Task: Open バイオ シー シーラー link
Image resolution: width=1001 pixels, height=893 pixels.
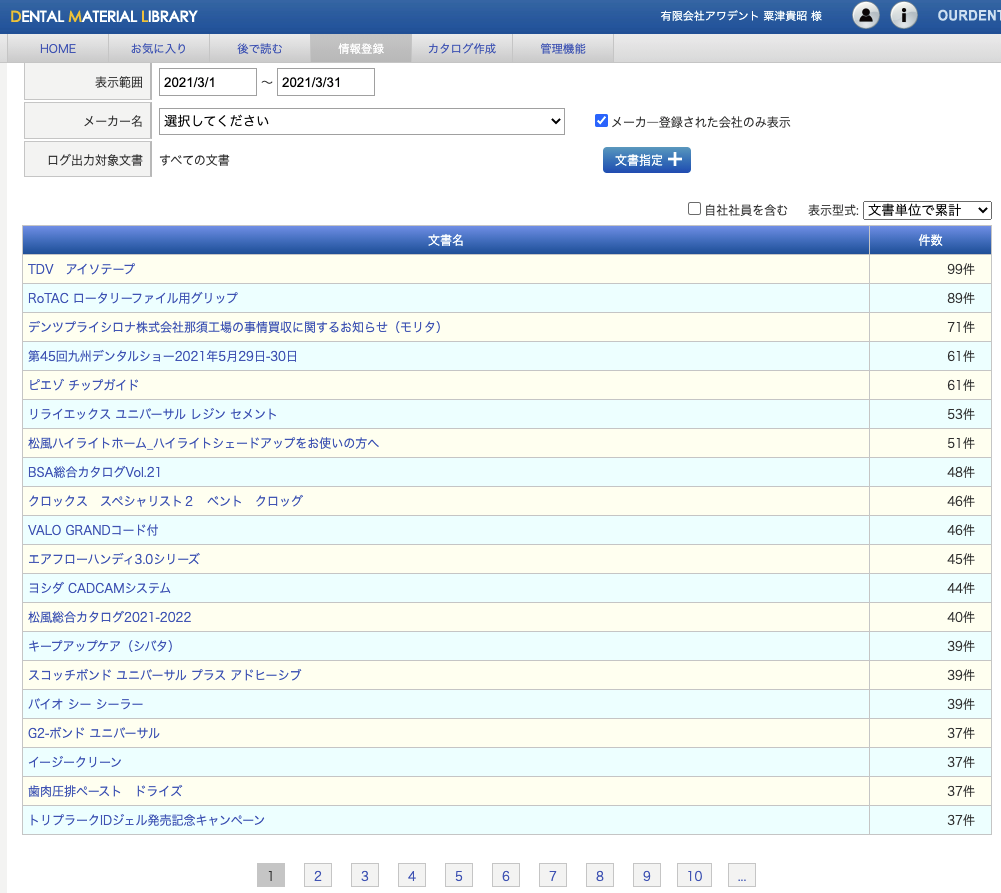Action: 86,704
